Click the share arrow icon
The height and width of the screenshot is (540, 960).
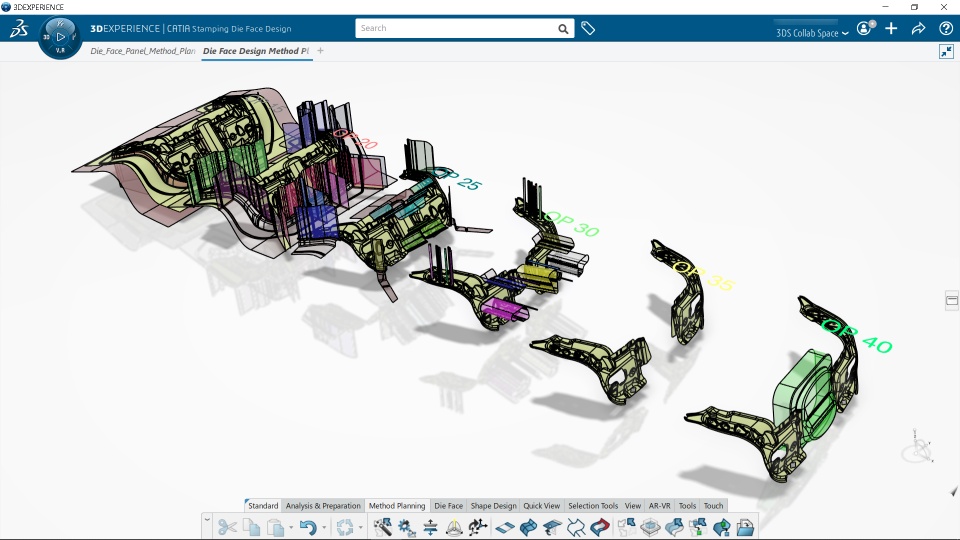click(918, 28)
